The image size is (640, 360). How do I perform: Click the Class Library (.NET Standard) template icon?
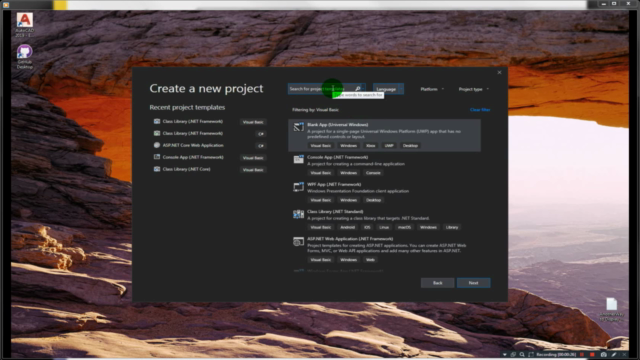pos(298,214)
